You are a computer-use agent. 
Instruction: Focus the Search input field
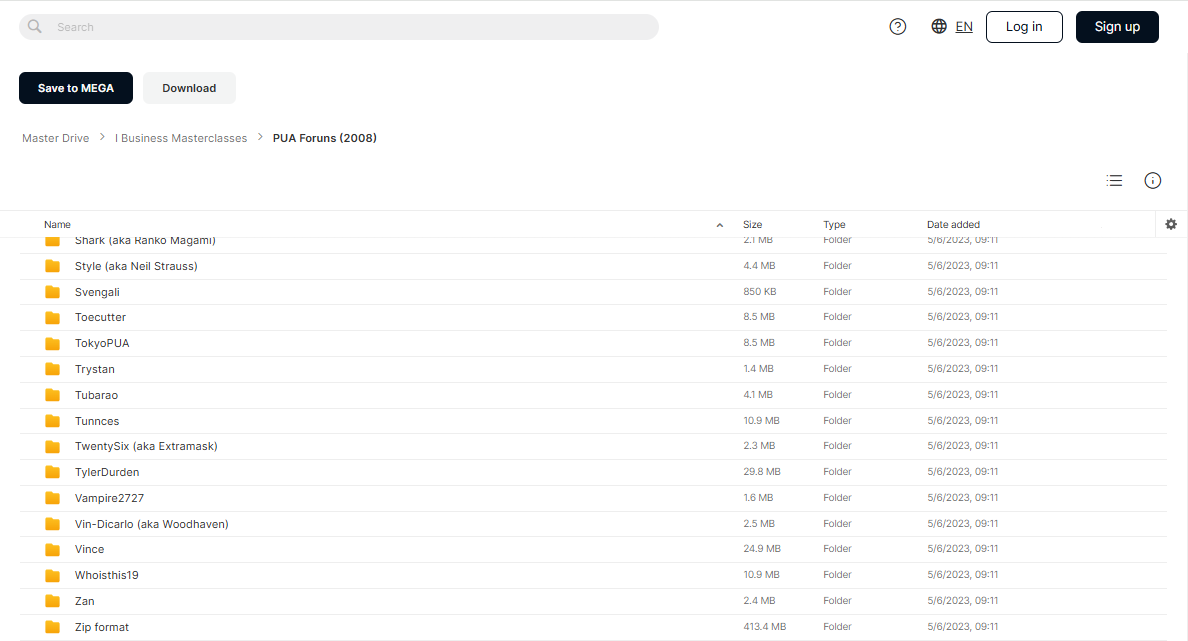click(x=339, y=27)
